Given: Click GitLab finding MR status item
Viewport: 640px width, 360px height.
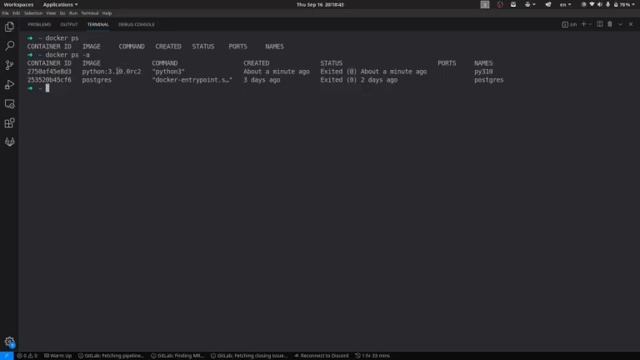Looking at the screenshot, I should (x=177, y=356).
